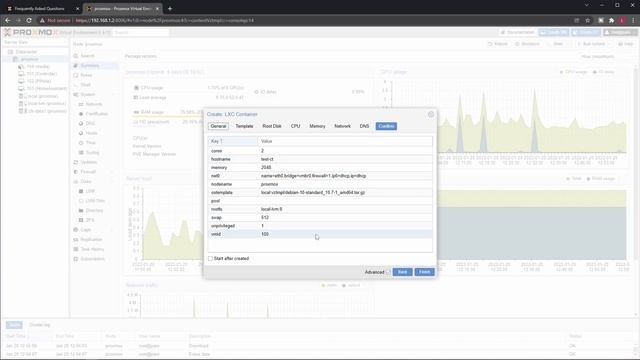The height and width of the screenshot is (360, 640).
Task: Toggle CPU usage legend in CPU chart
Action: point(573,72)
